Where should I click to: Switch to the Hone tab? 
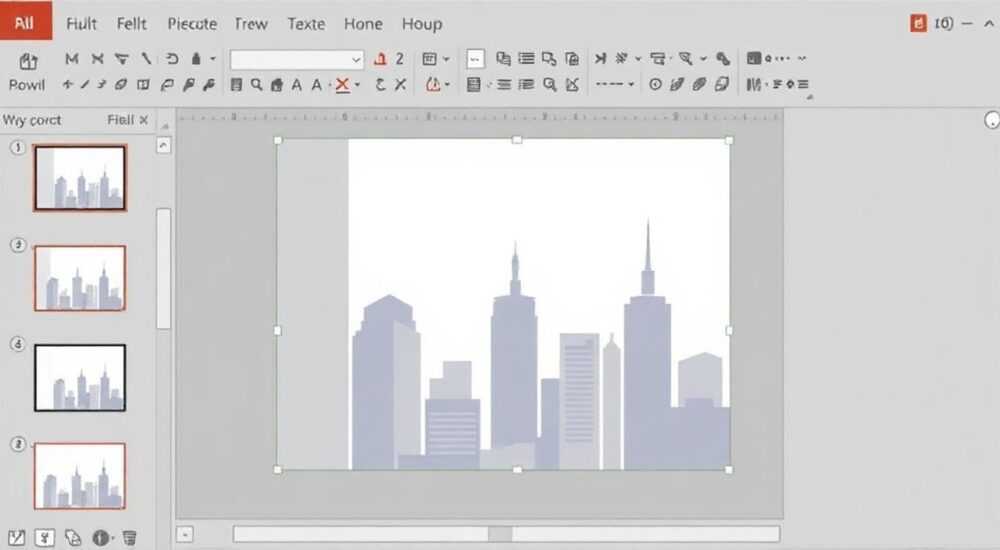pos(363,24)
